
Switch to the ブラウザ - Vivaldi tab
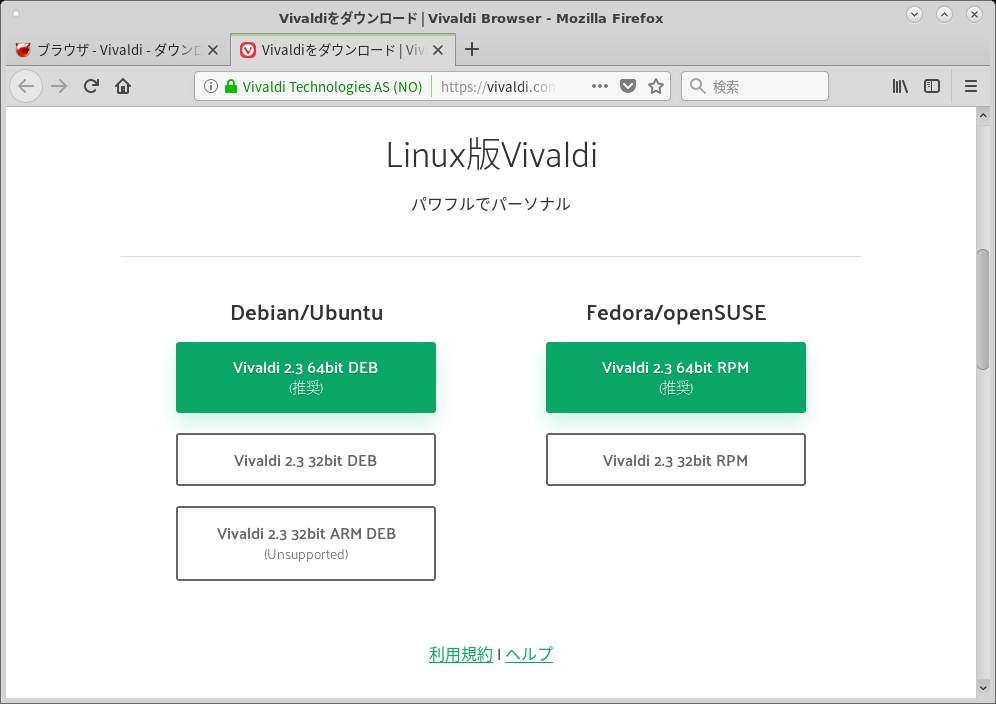pos(117,50)
